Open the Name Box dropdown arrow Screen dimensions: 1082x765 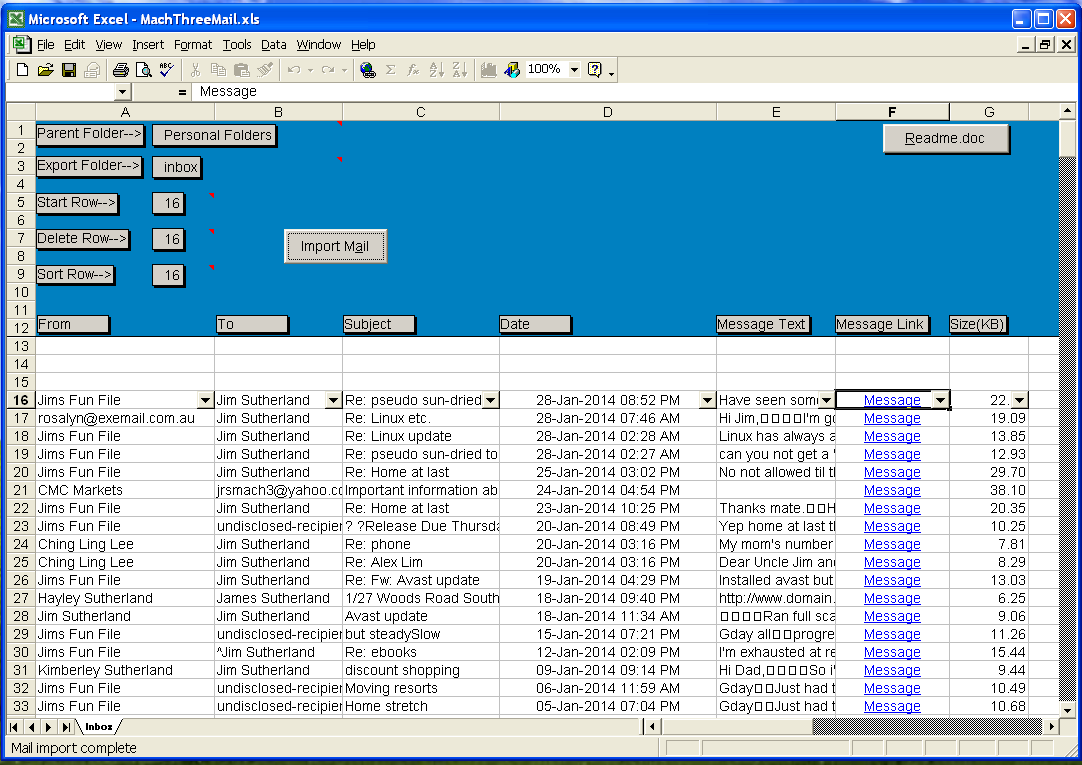[x=122, y=92]
